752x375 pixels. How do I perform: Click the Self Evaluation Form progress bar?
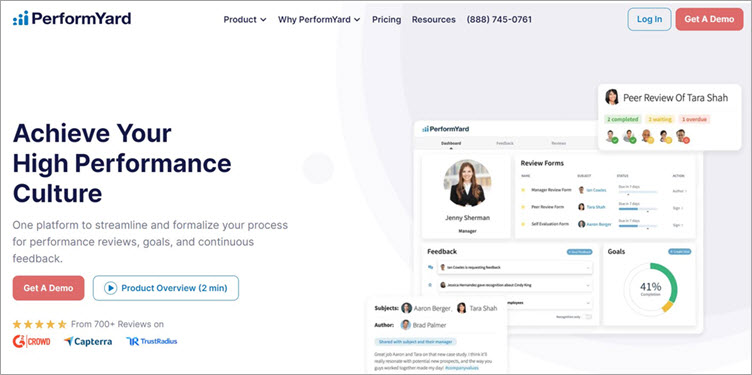click(638, 226)
